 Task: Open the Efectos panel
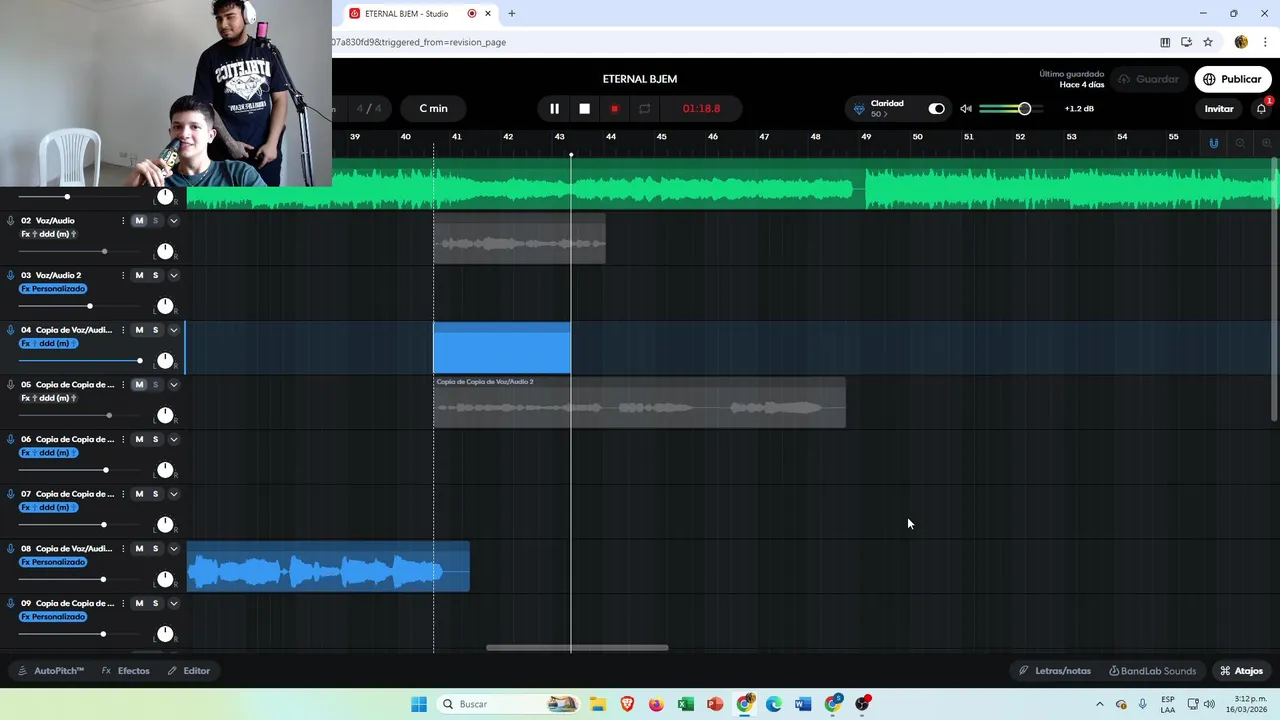point(126,671)
